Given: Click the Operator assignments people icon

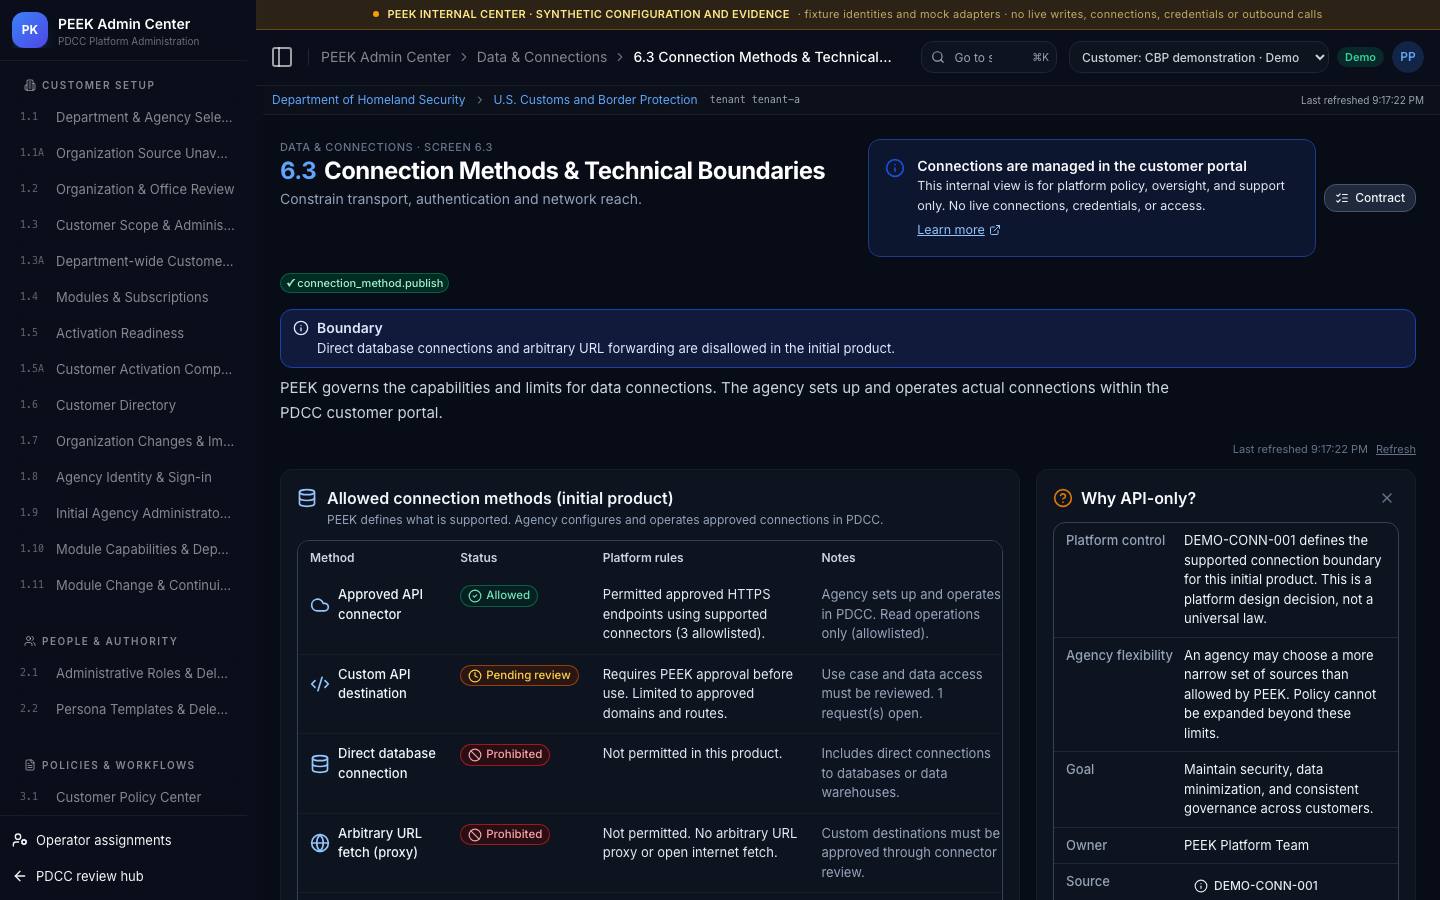Looking at the screenshot, I should 20,840.
